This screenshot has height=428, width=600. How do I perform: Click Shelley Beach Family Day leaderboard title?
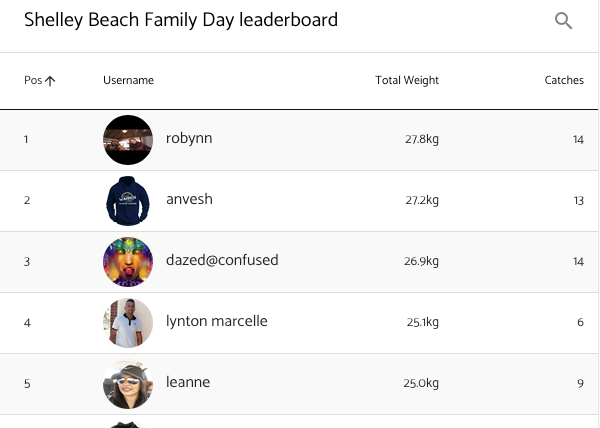point(181,20)
